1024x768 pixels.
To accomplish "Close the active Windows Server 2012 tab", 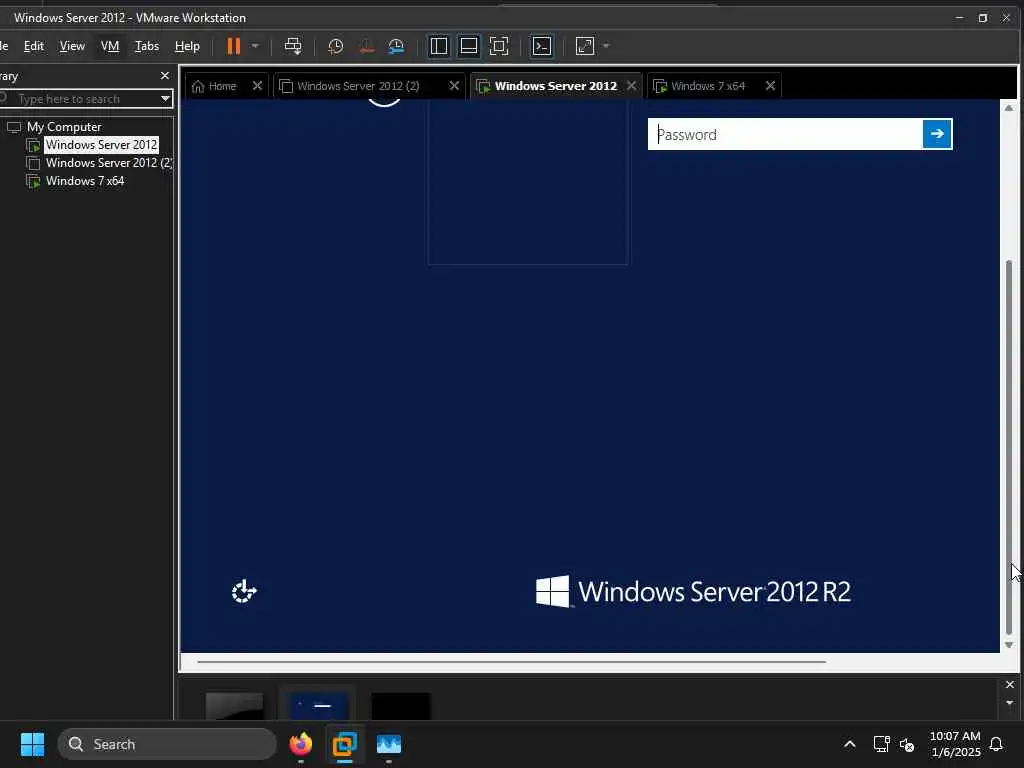I will tap(631, 86).
